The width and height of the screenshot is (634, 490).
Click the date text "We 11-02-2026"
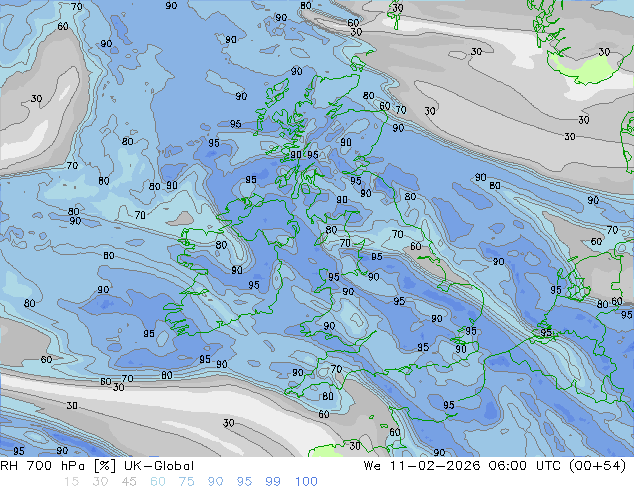click(422, 466)
